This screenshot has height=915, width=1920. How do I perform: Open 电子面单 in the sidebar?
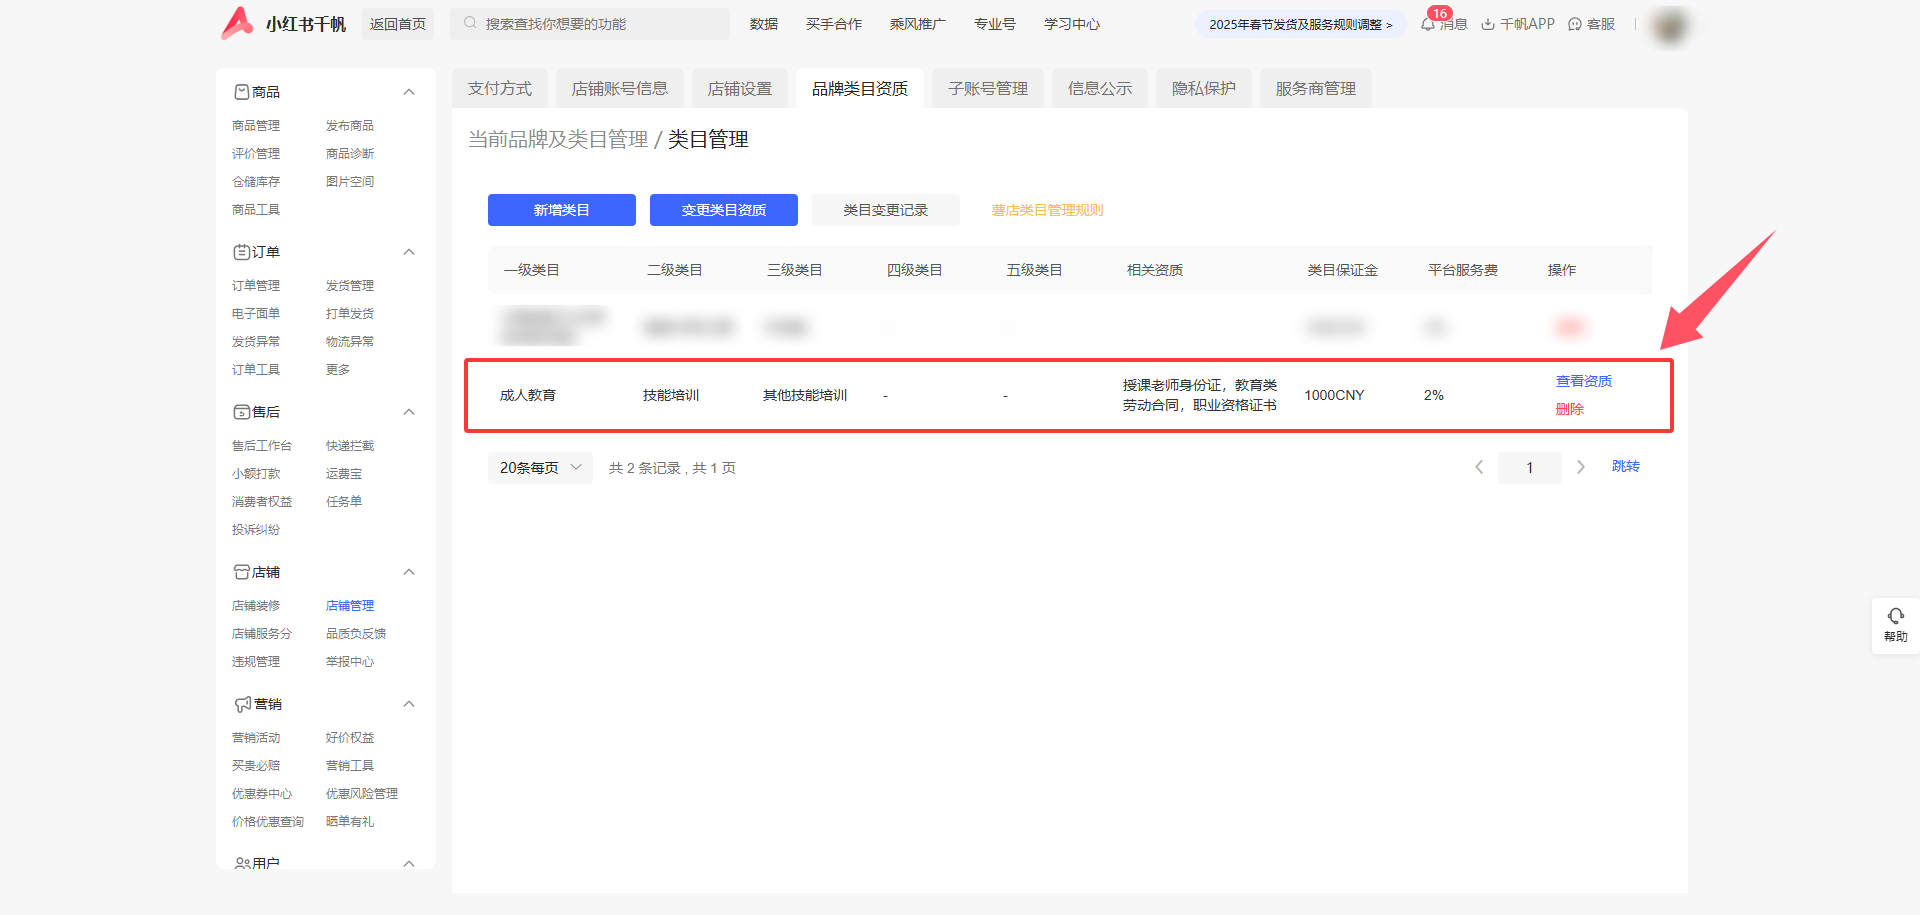tap(256, 314)
